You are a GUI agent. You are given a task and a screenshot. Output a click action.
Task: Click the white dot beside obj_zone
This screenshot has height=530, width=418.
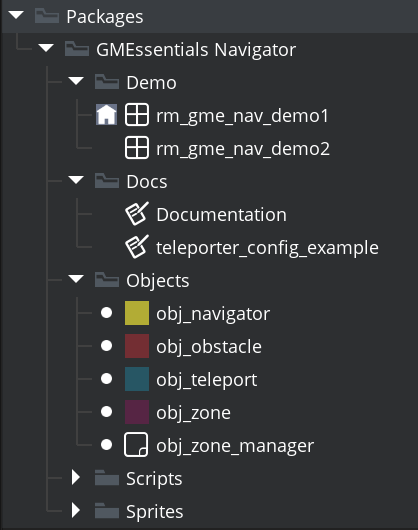click(106, 412)
